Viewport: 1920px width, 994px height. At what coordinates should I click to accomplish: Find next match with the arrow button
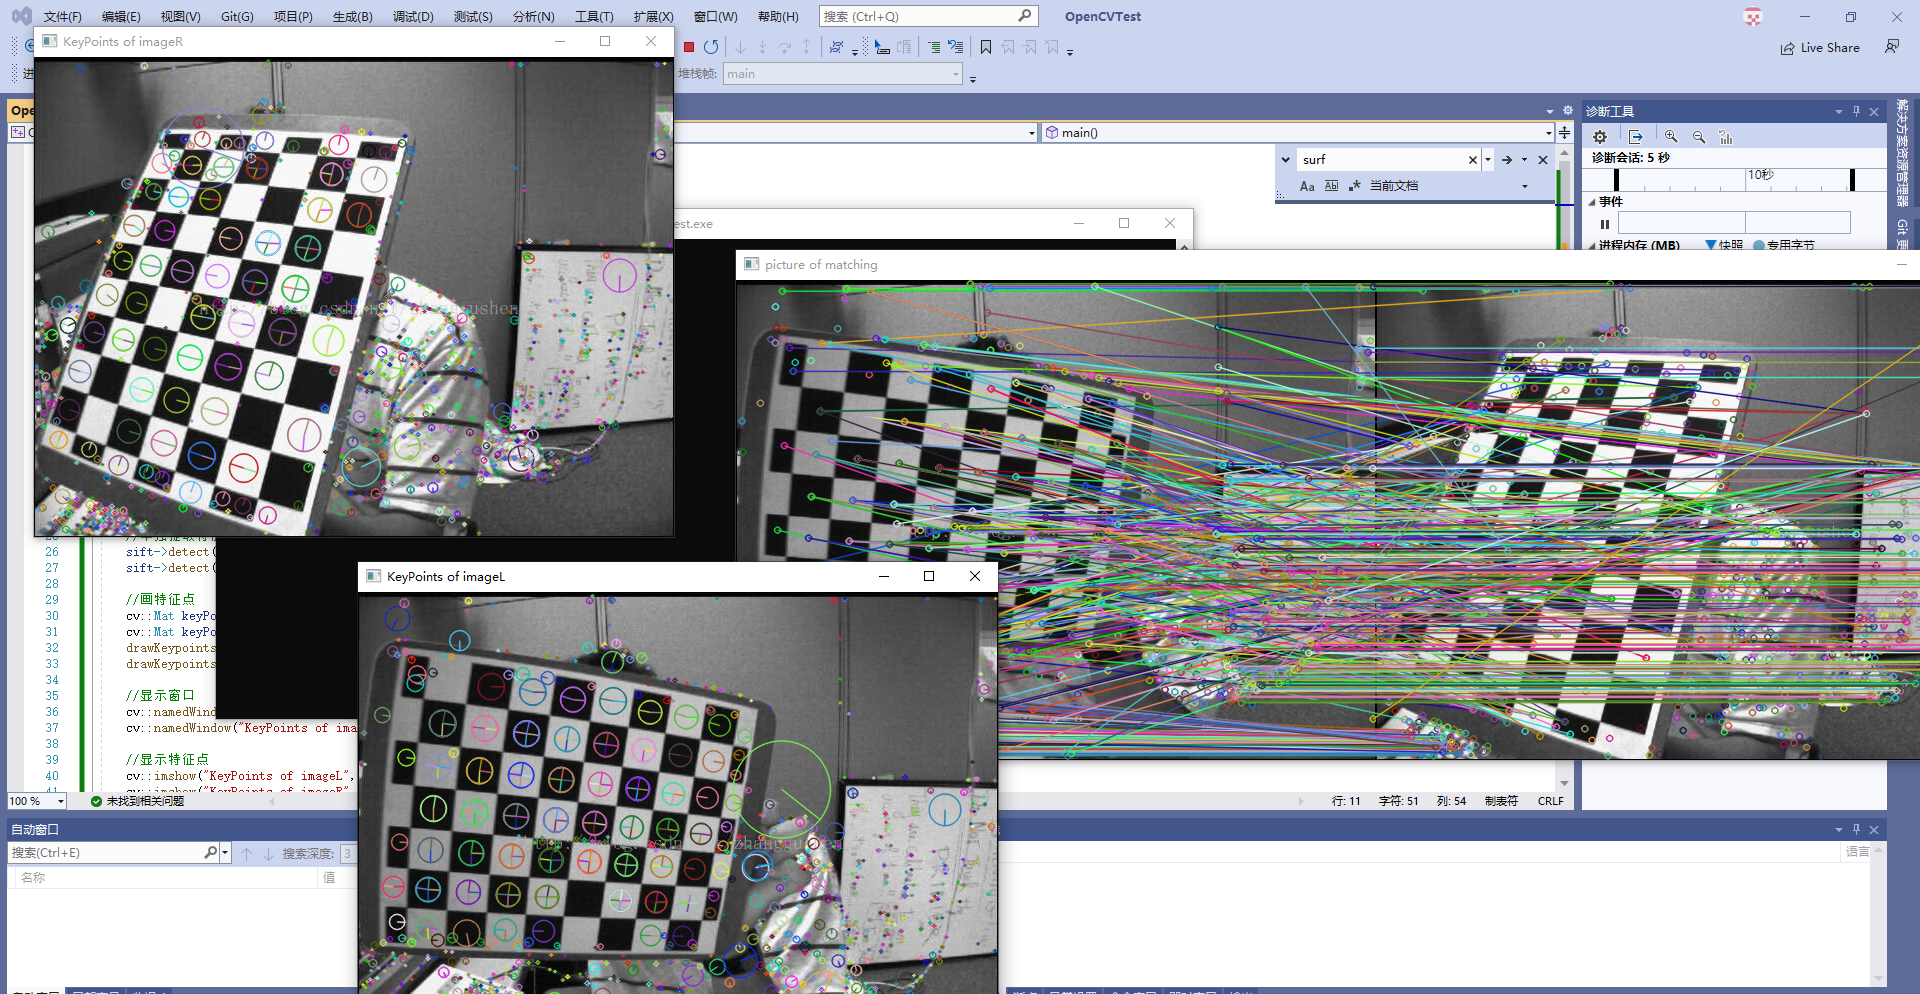click(1507, 160)
